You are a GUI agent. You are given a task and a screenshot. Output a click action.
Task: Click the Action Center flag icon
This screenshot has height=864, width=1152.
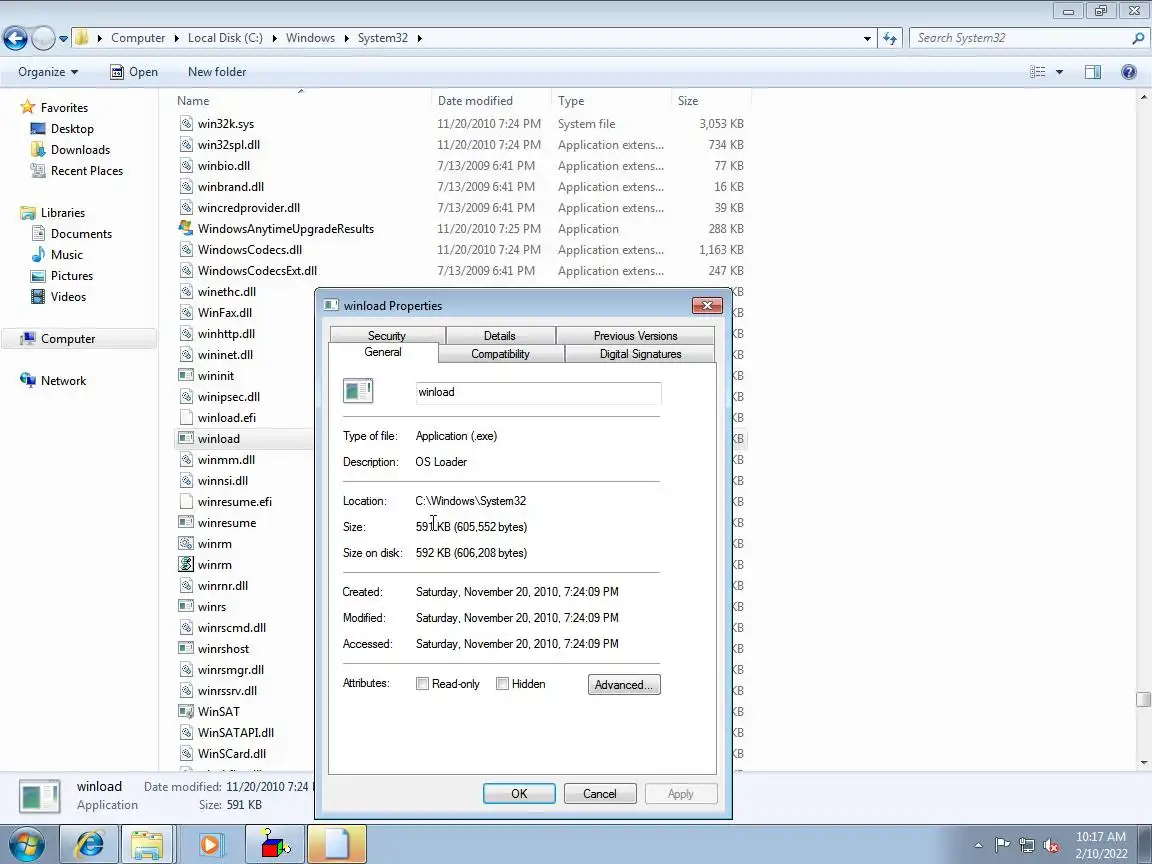click(1002, 845)
